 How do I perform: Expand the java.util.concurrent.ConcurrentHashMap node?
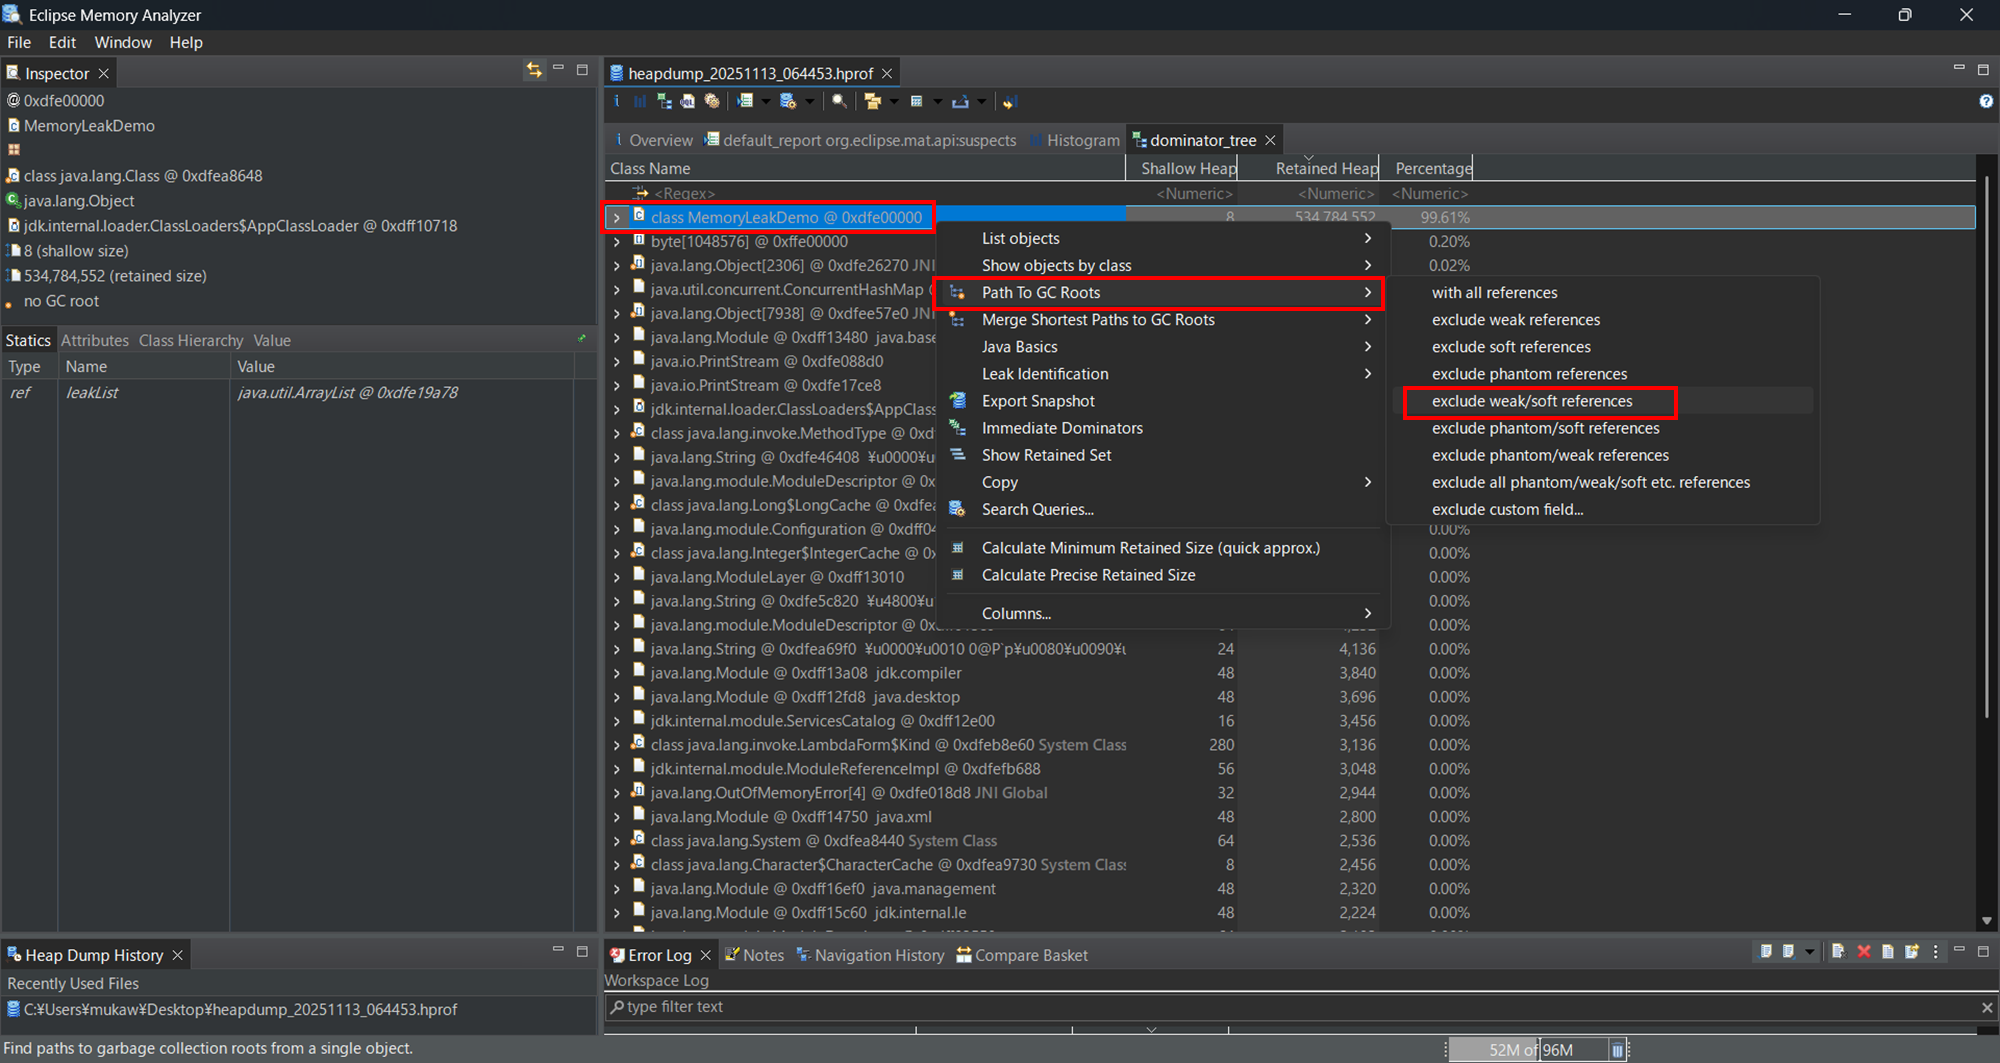[x=617, y=289]
